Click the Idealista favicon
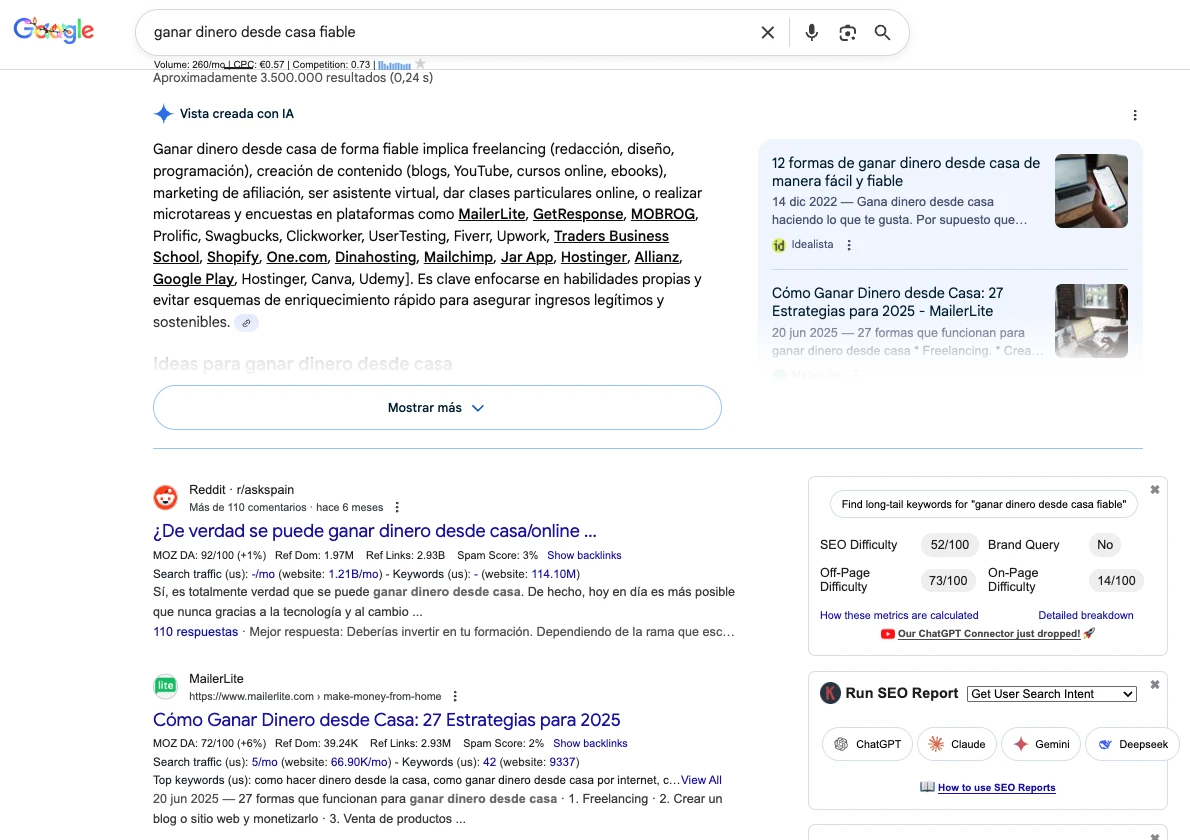 [x=779, y=245]
